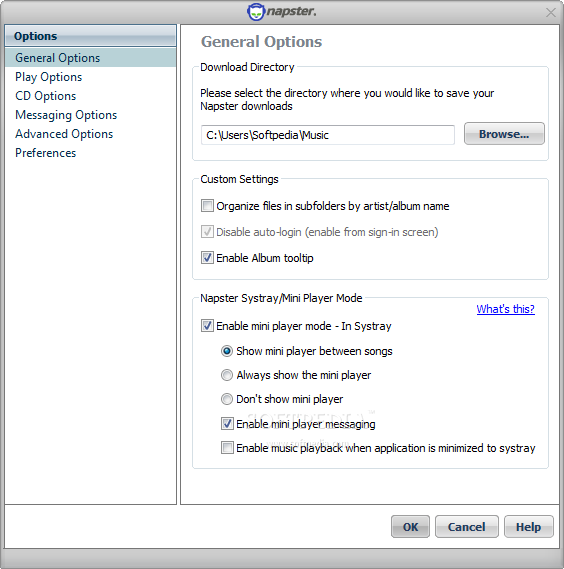The width and height of the screenshot is (564, 569).
Task: Choose Always show the mini player
Action: (227, 375)
